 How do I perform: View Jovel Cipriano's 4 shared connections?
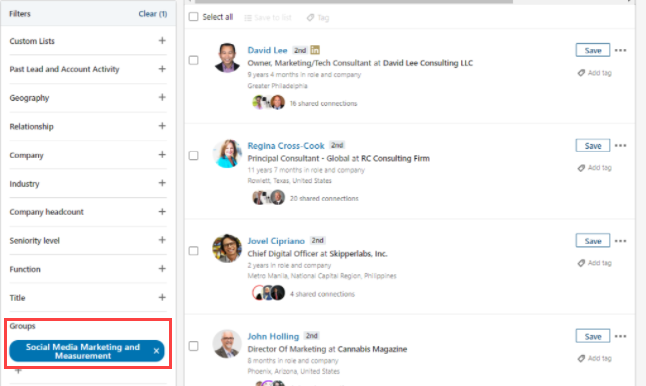(322, 294)
